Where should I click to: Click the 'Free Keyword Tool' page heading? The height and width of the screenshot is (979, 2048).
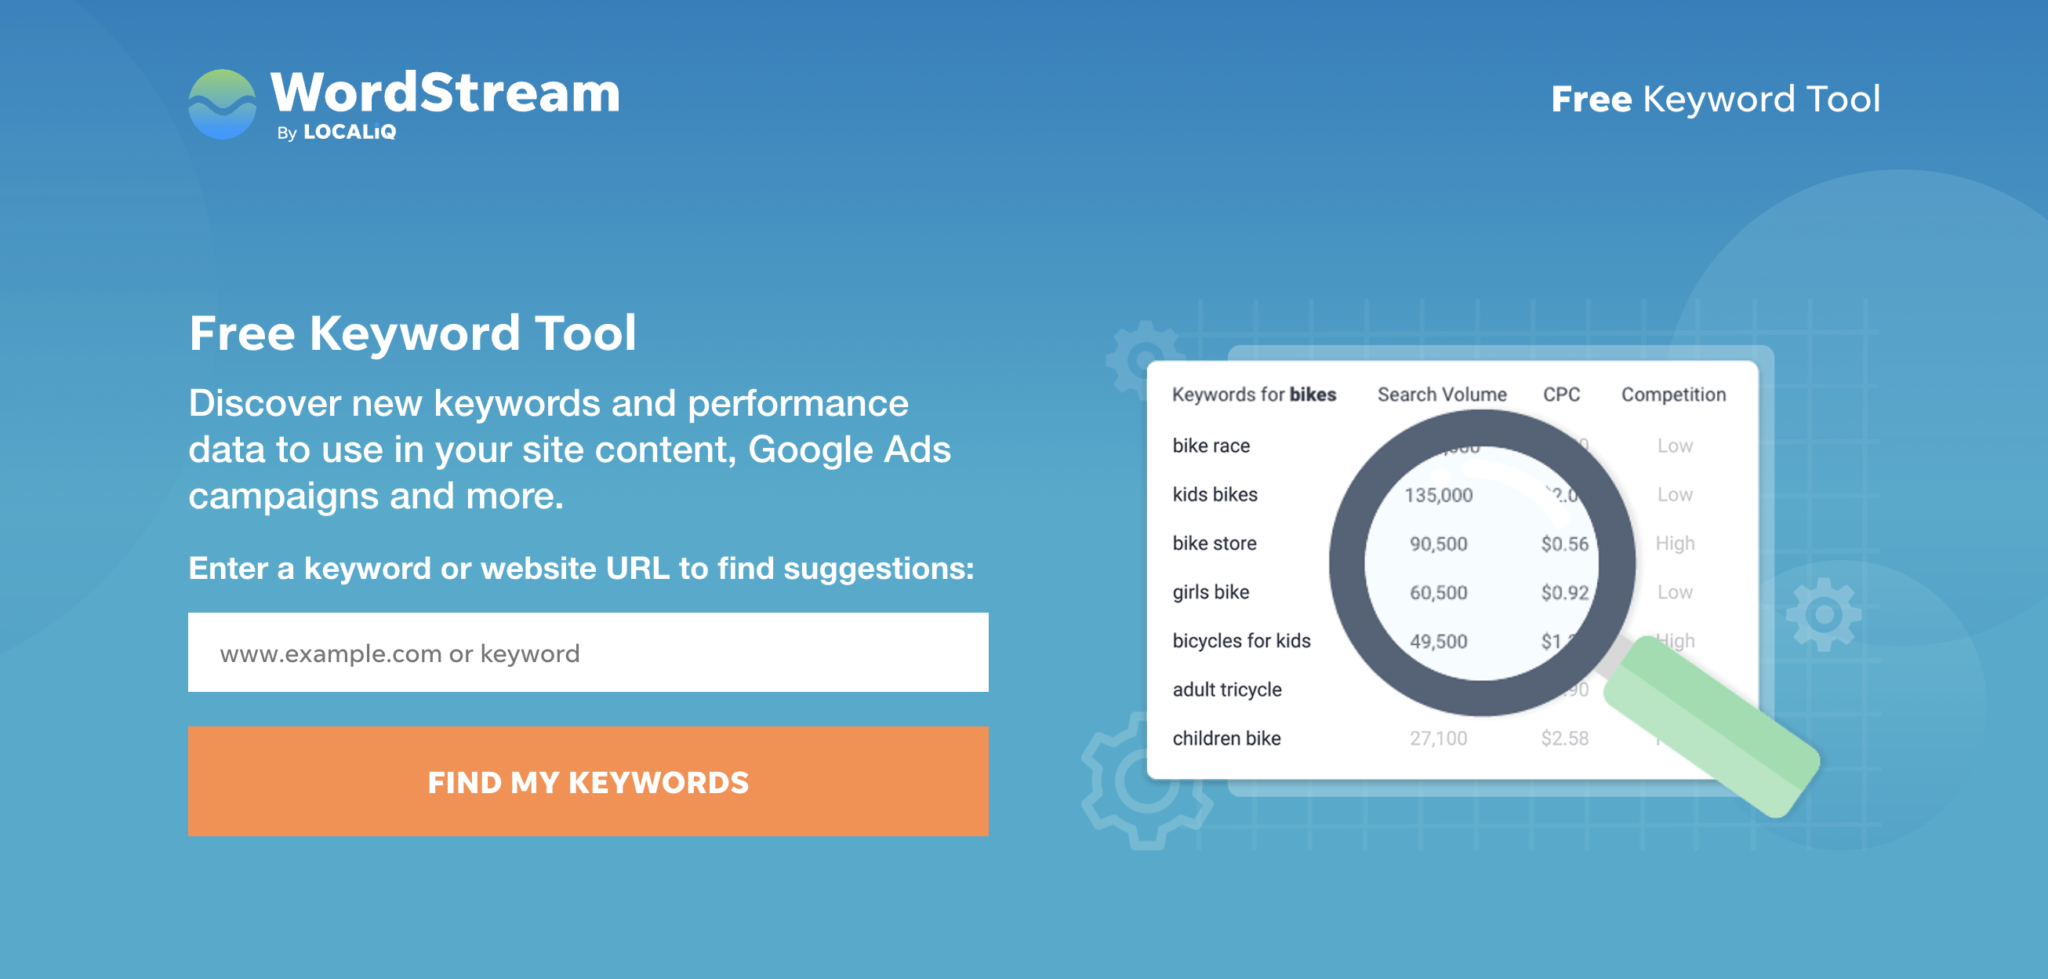click(413, 334)
